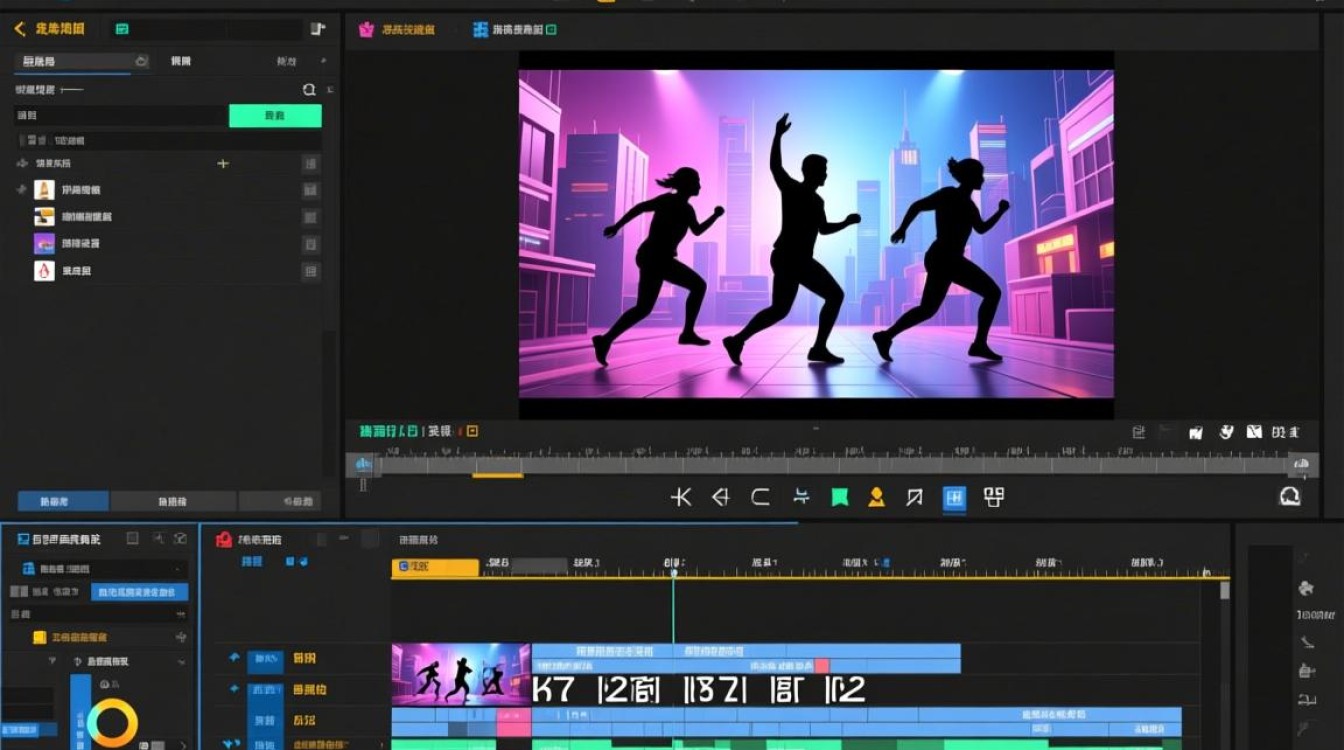
Task: Click the red camera icon in timeline header
Action: 224,539
